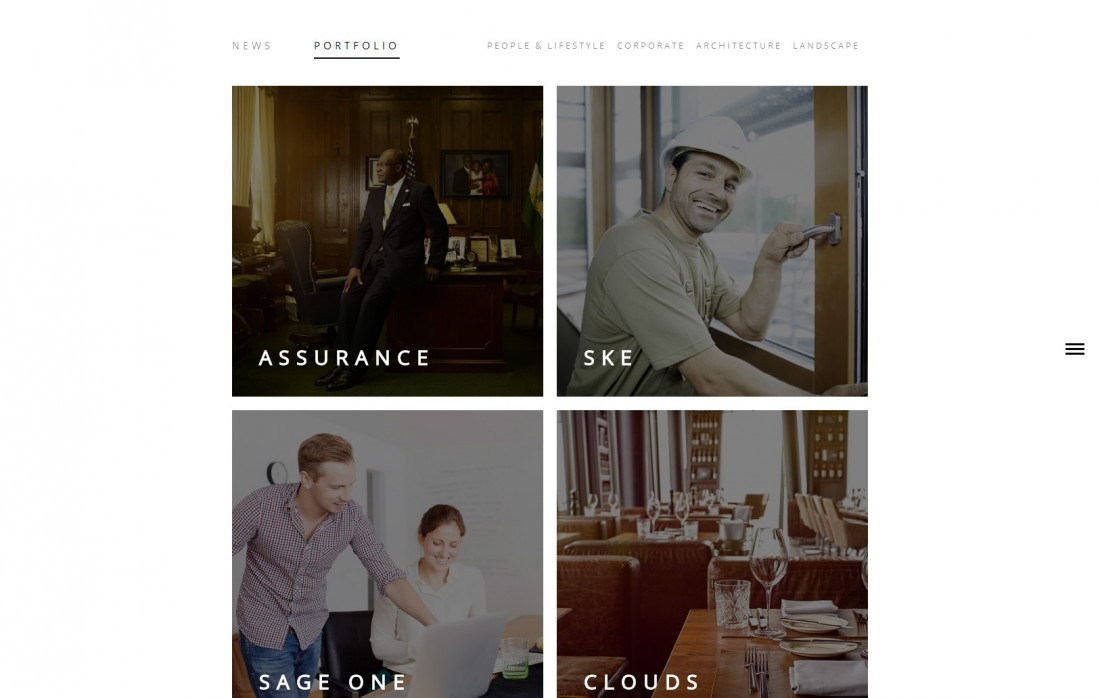This screenshot has width=1100, height=698.
Task: Click the man in suit photo
Action: coord(389,267)
